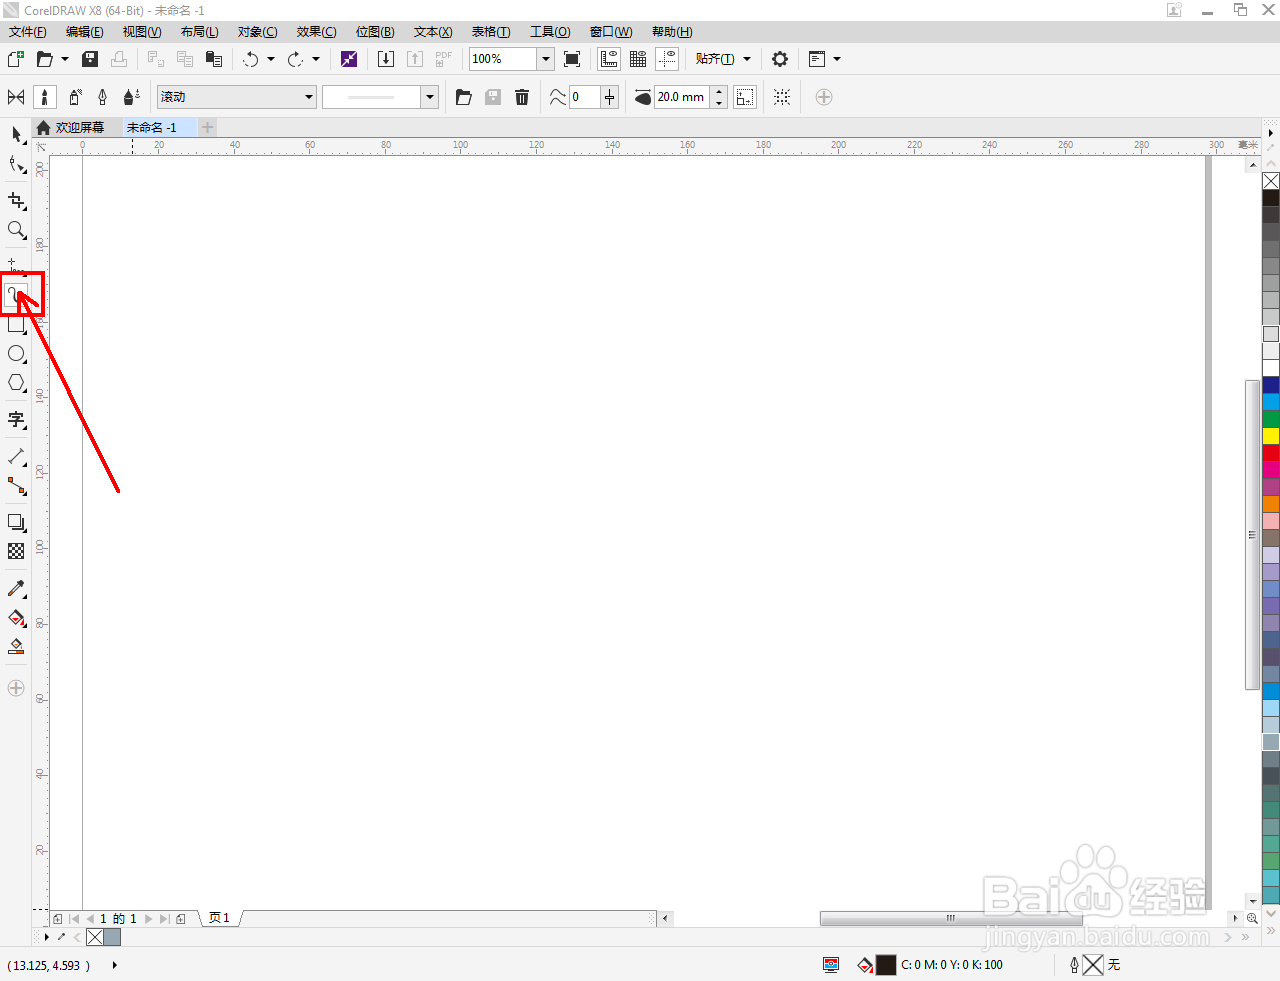Select the Shape tool in the toolbox

pos(16,164)
